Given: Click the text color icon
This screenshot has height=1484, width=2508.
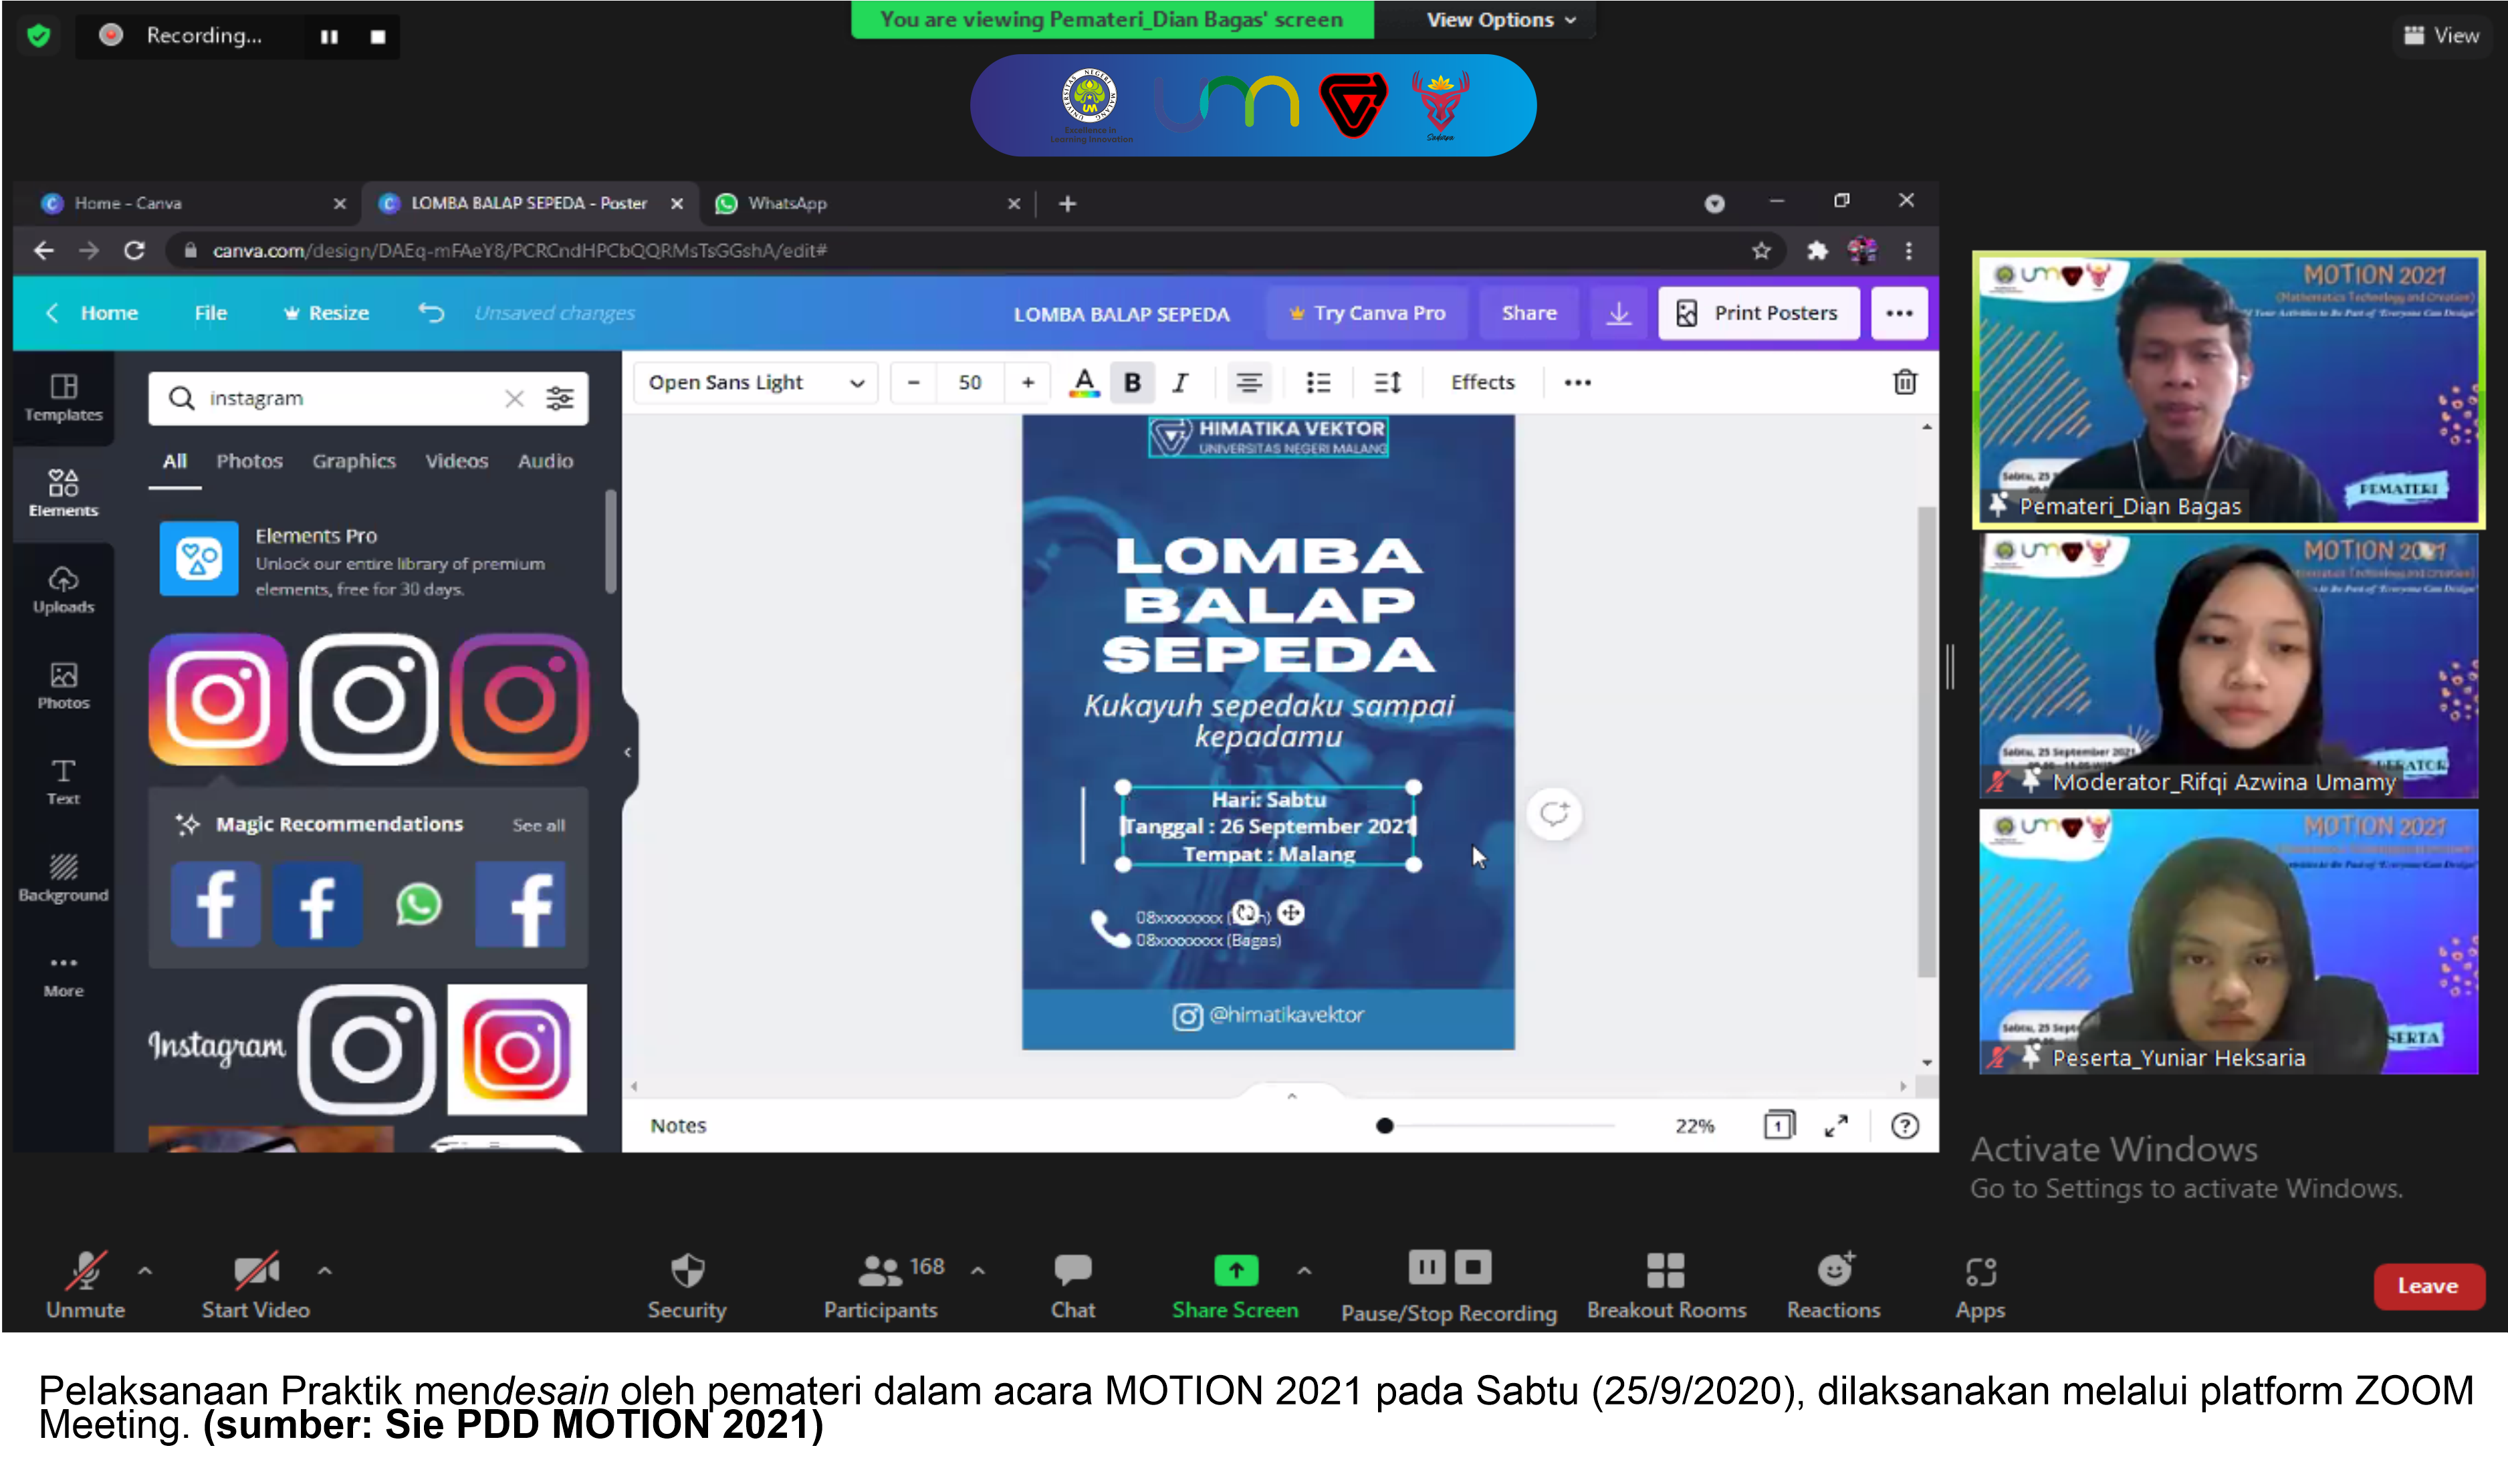Looking at the screenshot, I should (x=1084, y=382).
